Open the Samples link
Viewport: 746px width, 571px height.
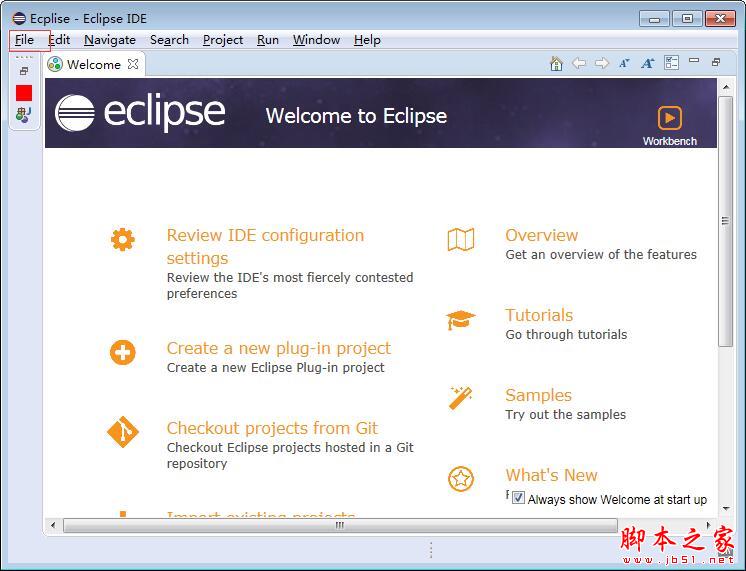(x=539, y=395)
